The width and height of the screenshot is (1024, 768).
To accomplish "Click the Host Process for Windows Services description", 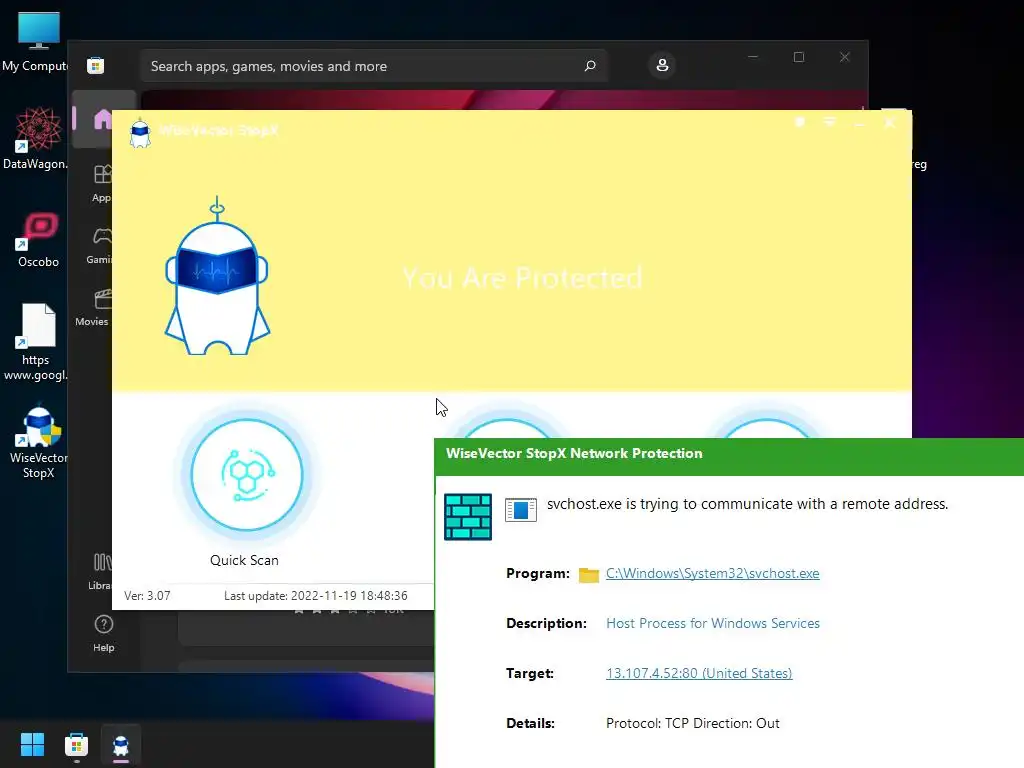I will coord(712,624).
